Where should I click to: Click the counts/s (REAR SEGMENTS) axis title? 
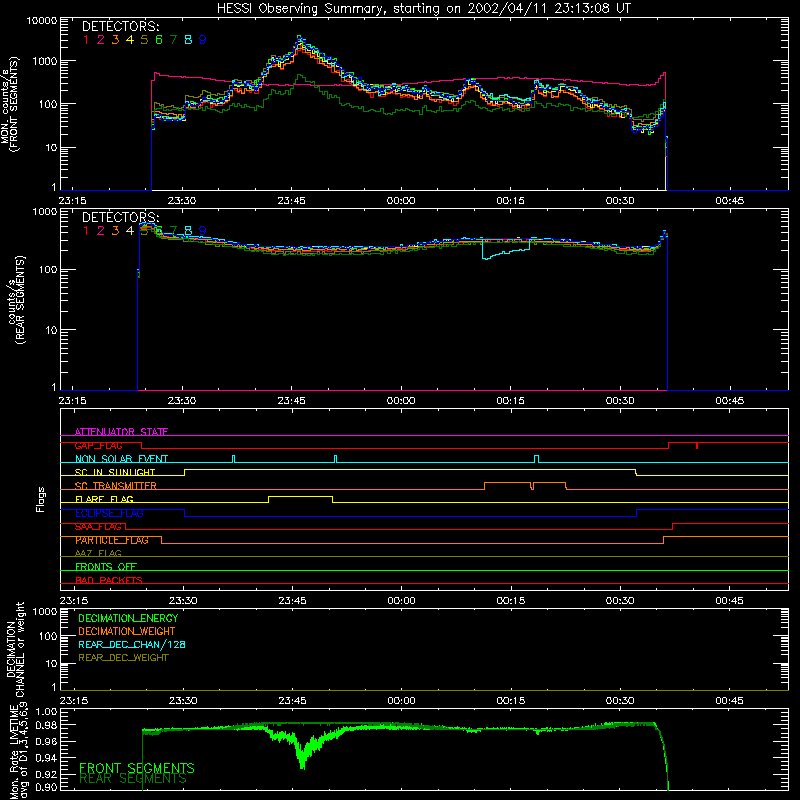click(x=16, y=300)
